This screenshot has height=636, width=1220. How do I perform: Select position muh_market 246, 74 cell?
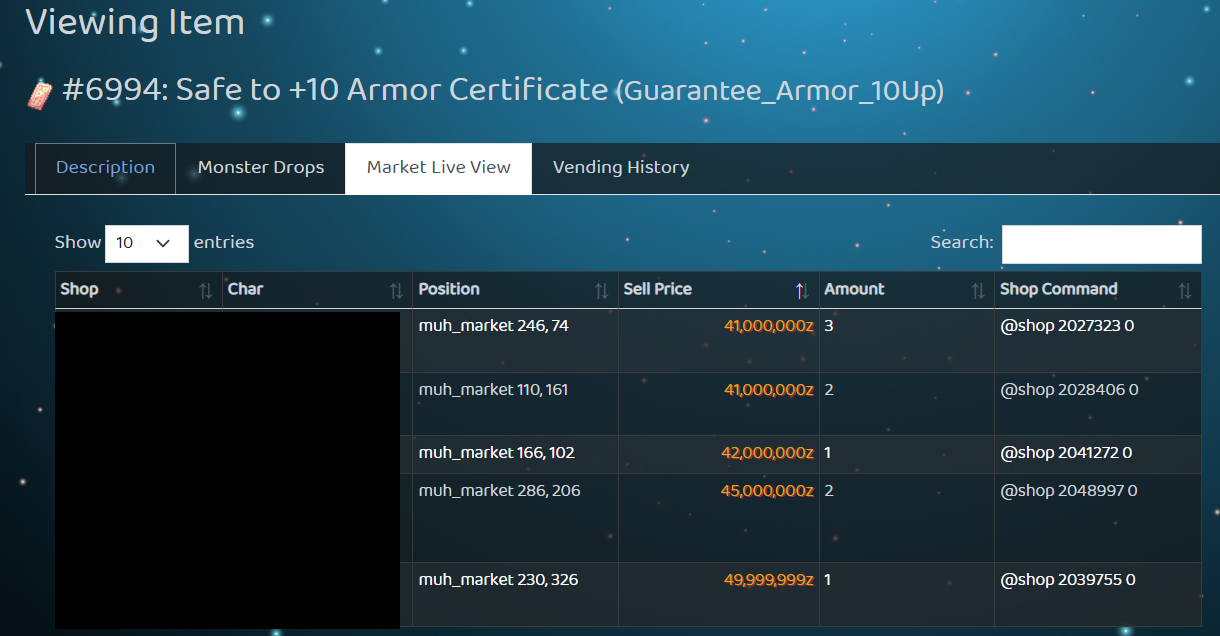[x=493, y=326]
